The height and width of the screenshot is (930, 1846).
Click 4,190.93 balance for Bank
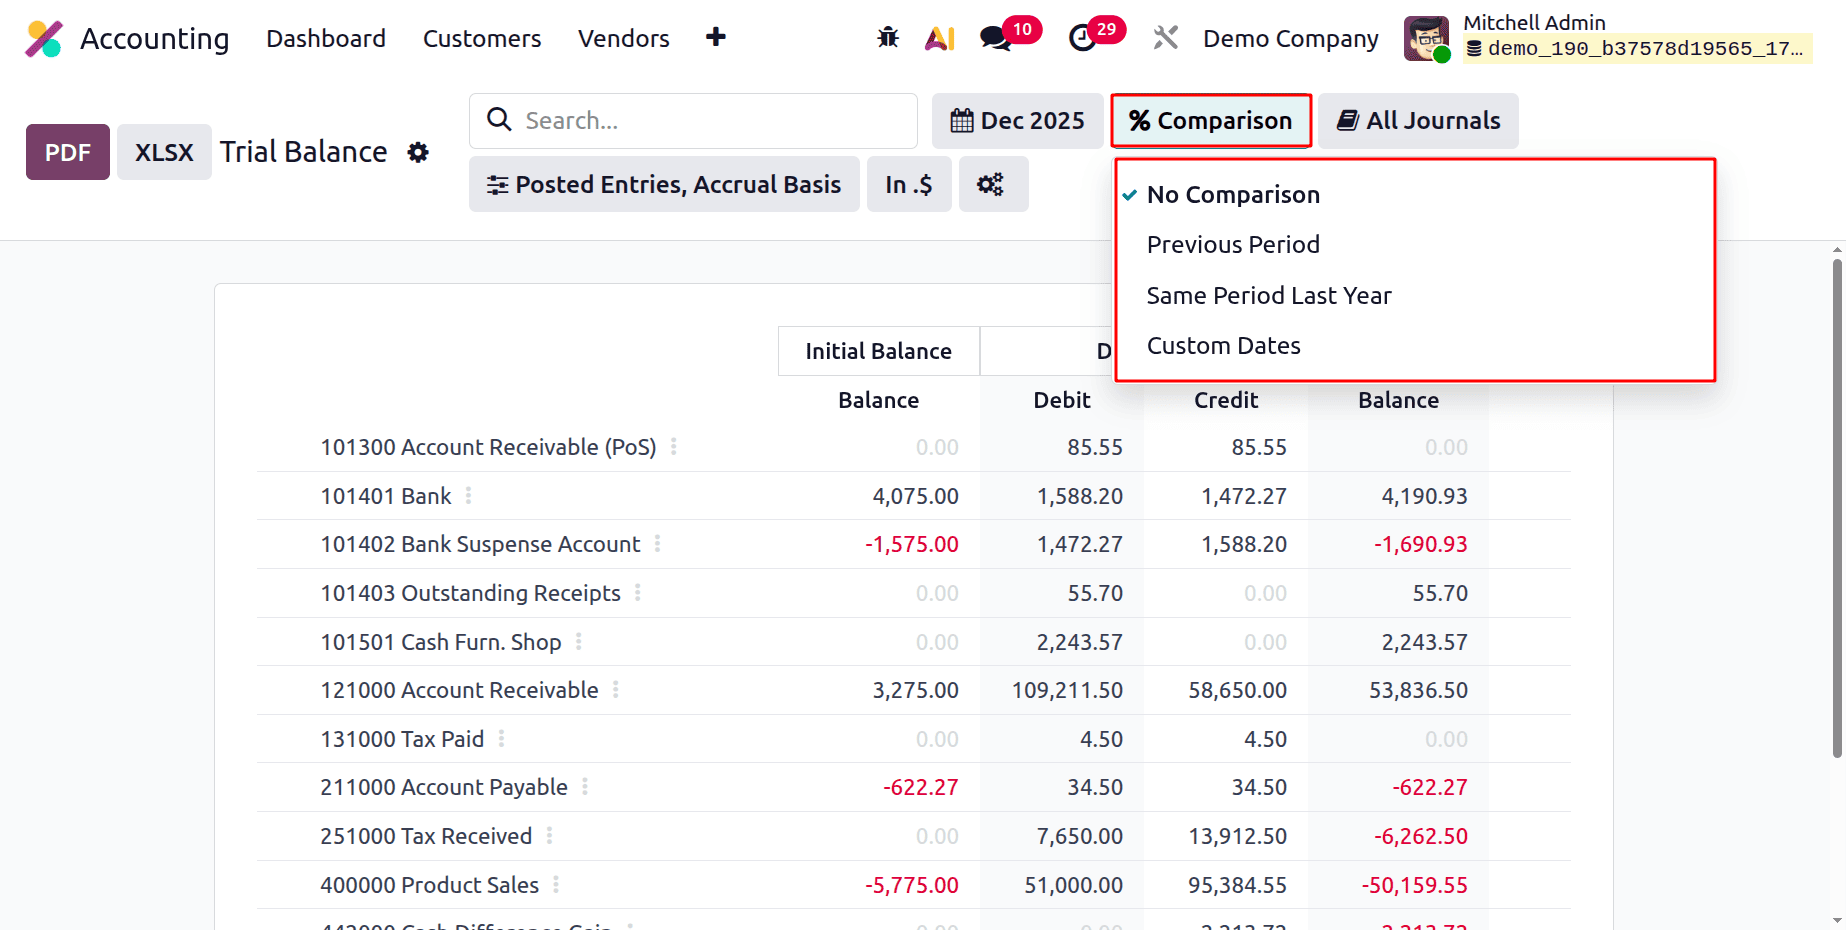[1424, 496]
